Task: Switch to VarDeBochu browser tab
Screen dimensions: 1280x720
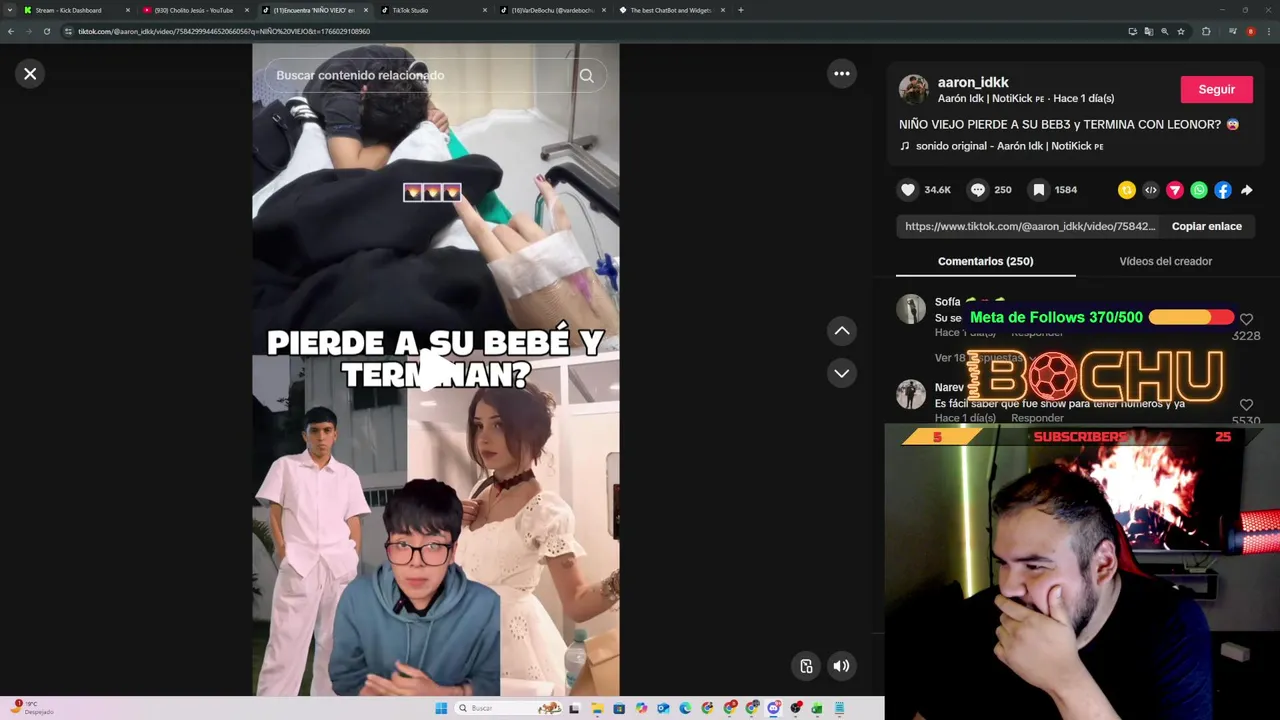Action: click(x=552, y=10)
